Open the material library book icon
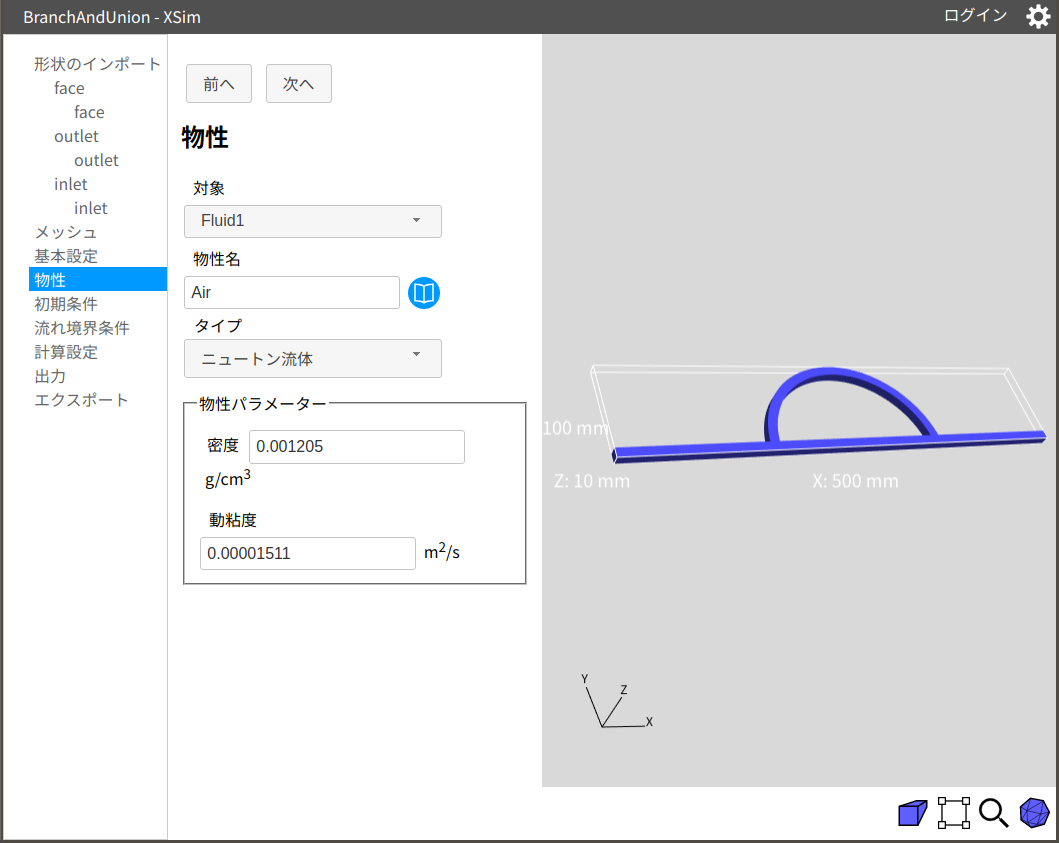This screenshot has width=1059, height=843. [424, 293]
